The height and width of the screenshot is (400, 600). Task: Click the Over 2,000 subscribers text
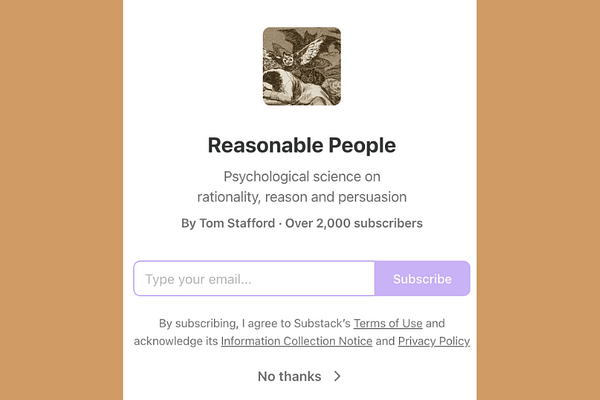pos(354,223)
